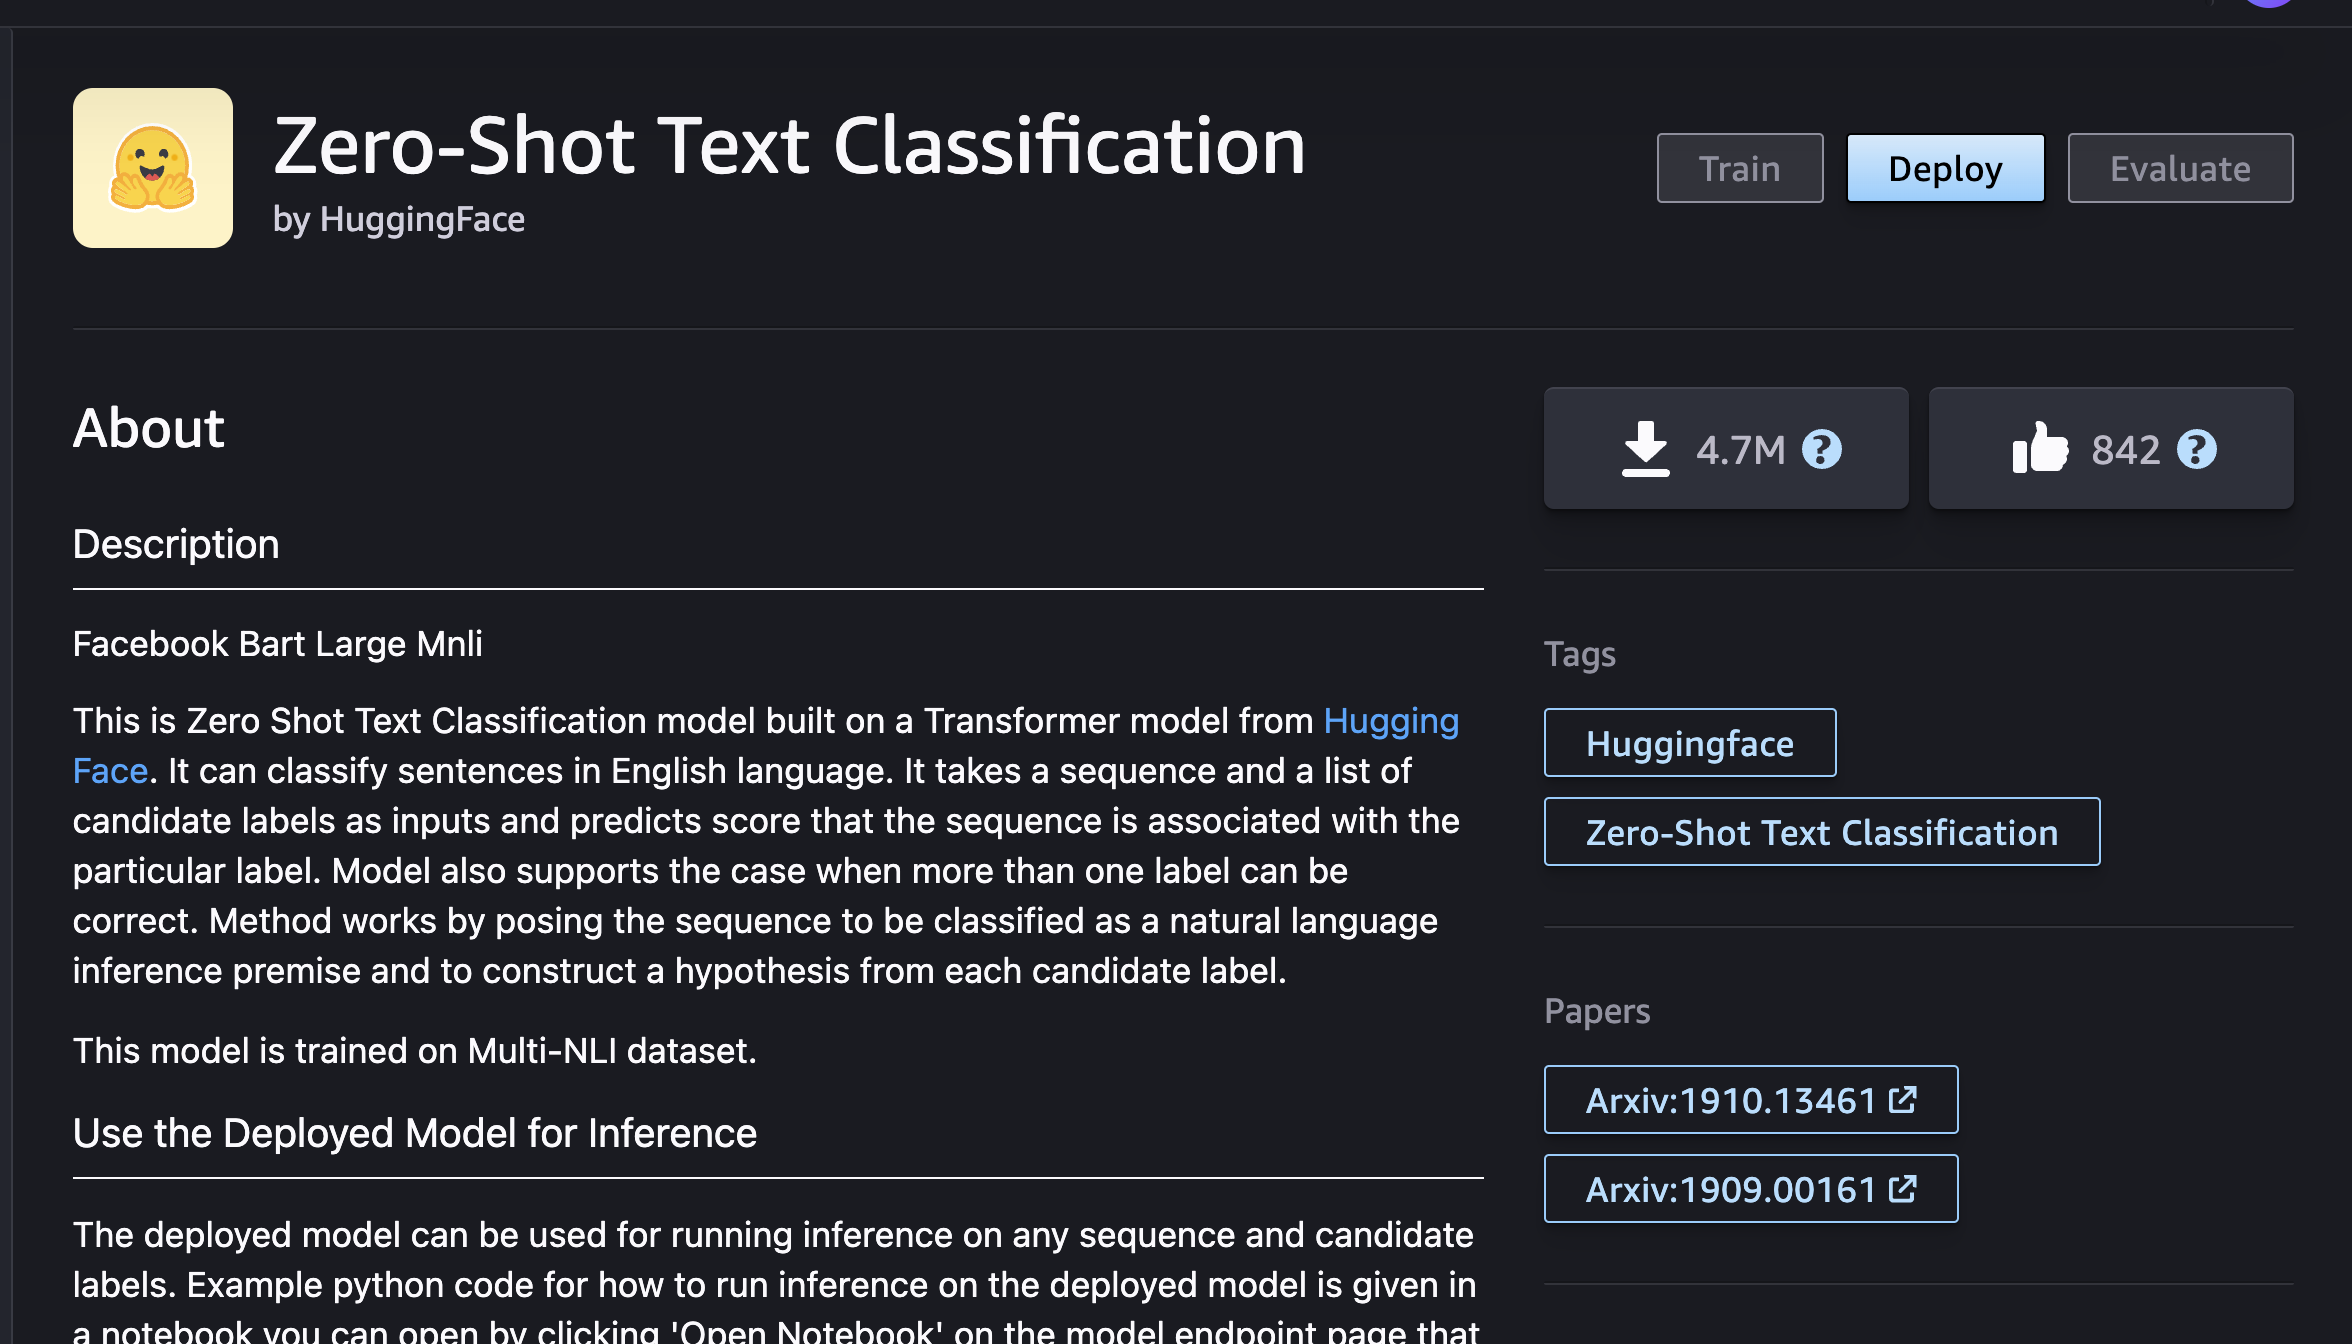Click the HuggingFace hugging emoji logo

pos(152,167)
